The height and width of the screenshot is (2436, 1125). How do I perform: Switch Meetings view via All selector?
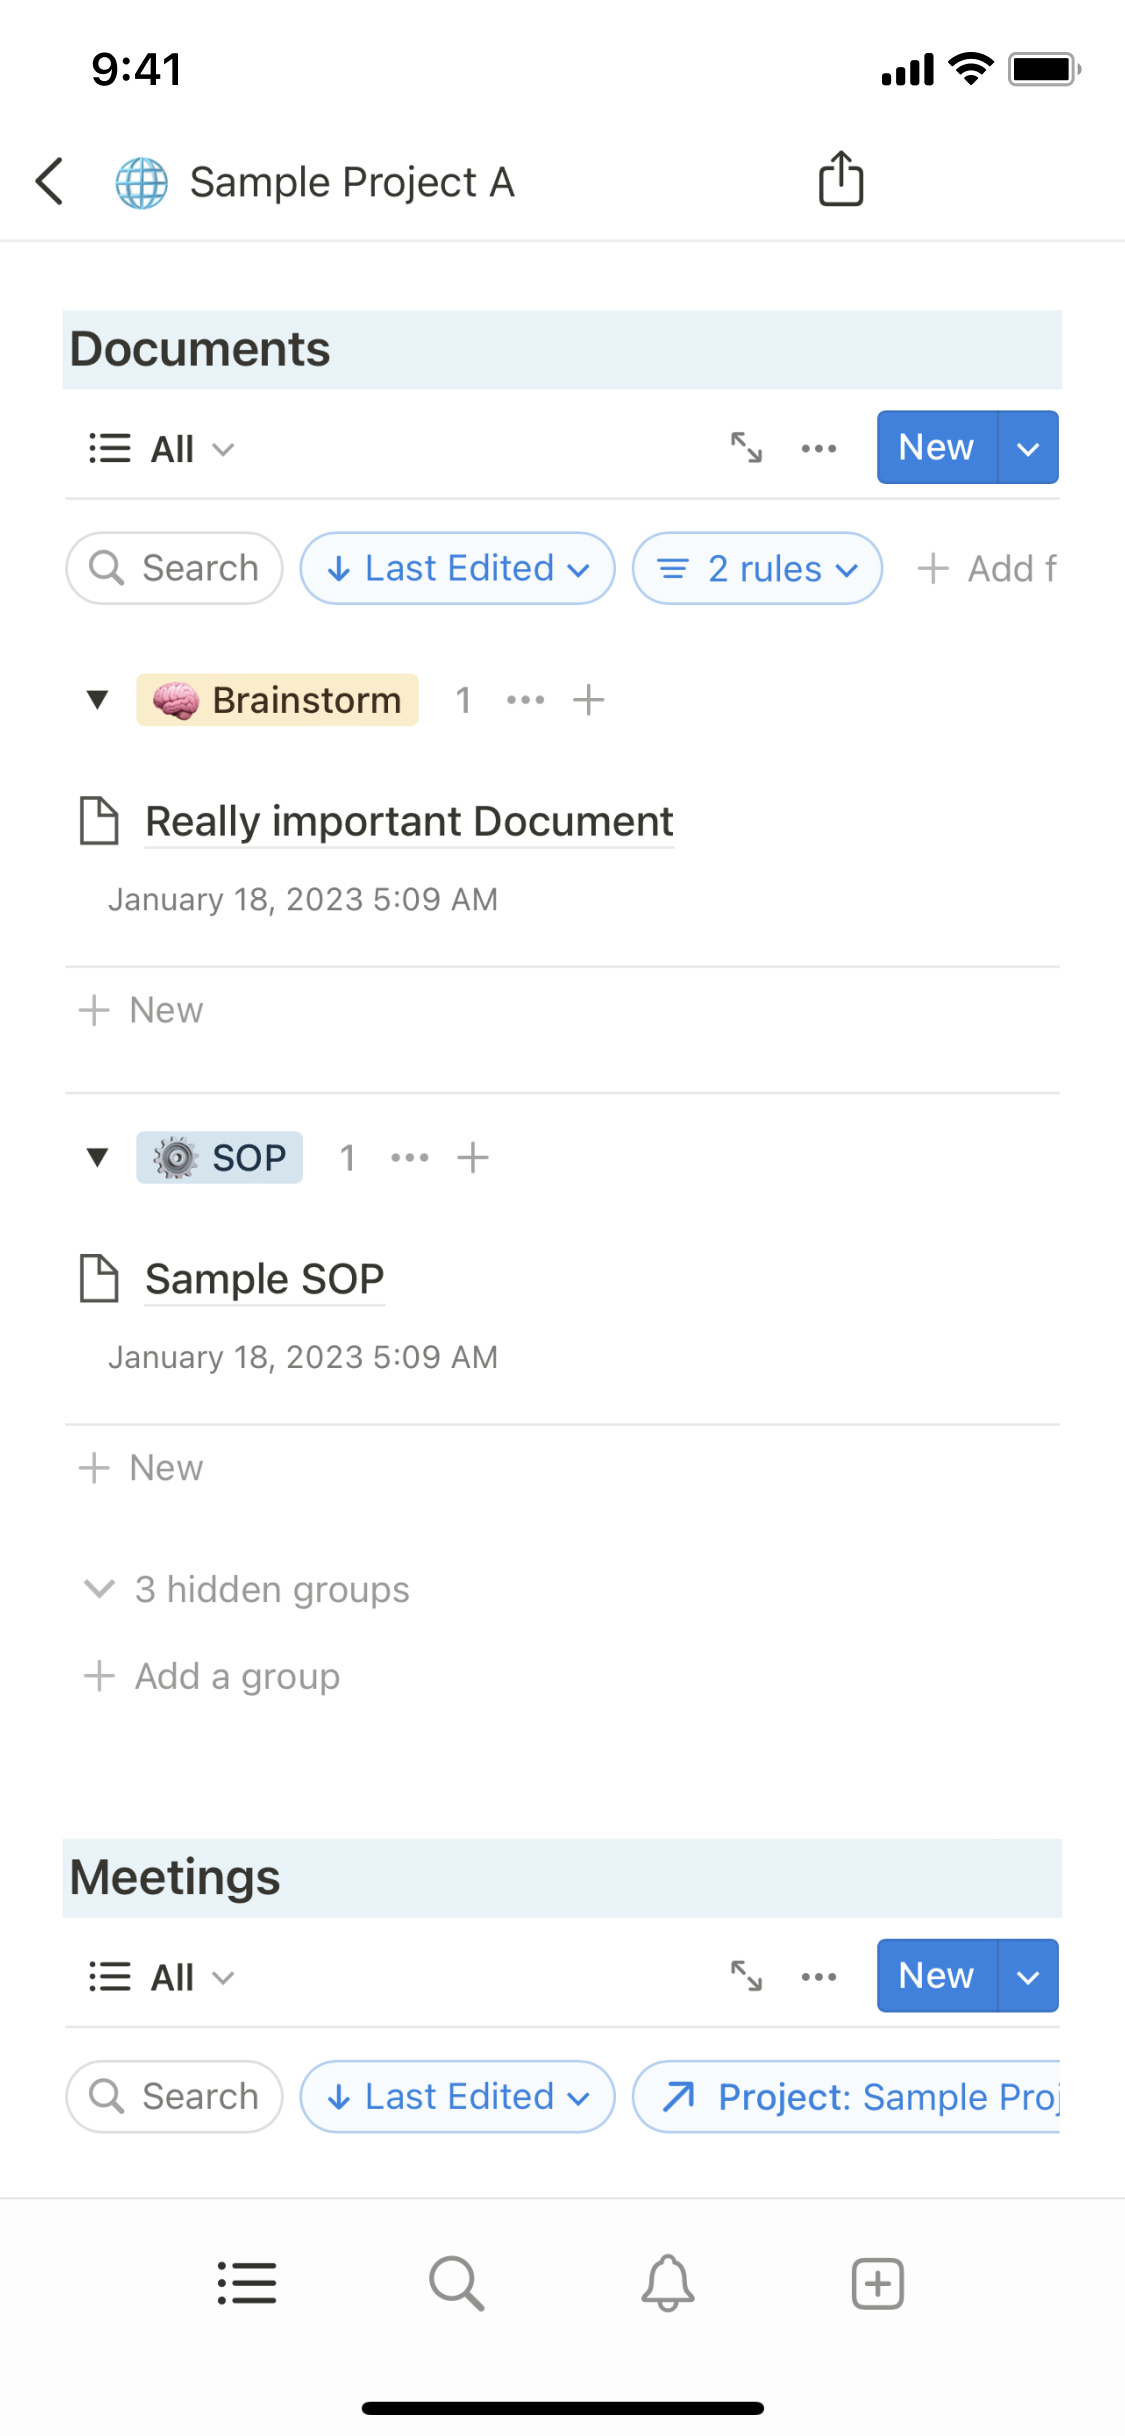[x=162, y=1977]
